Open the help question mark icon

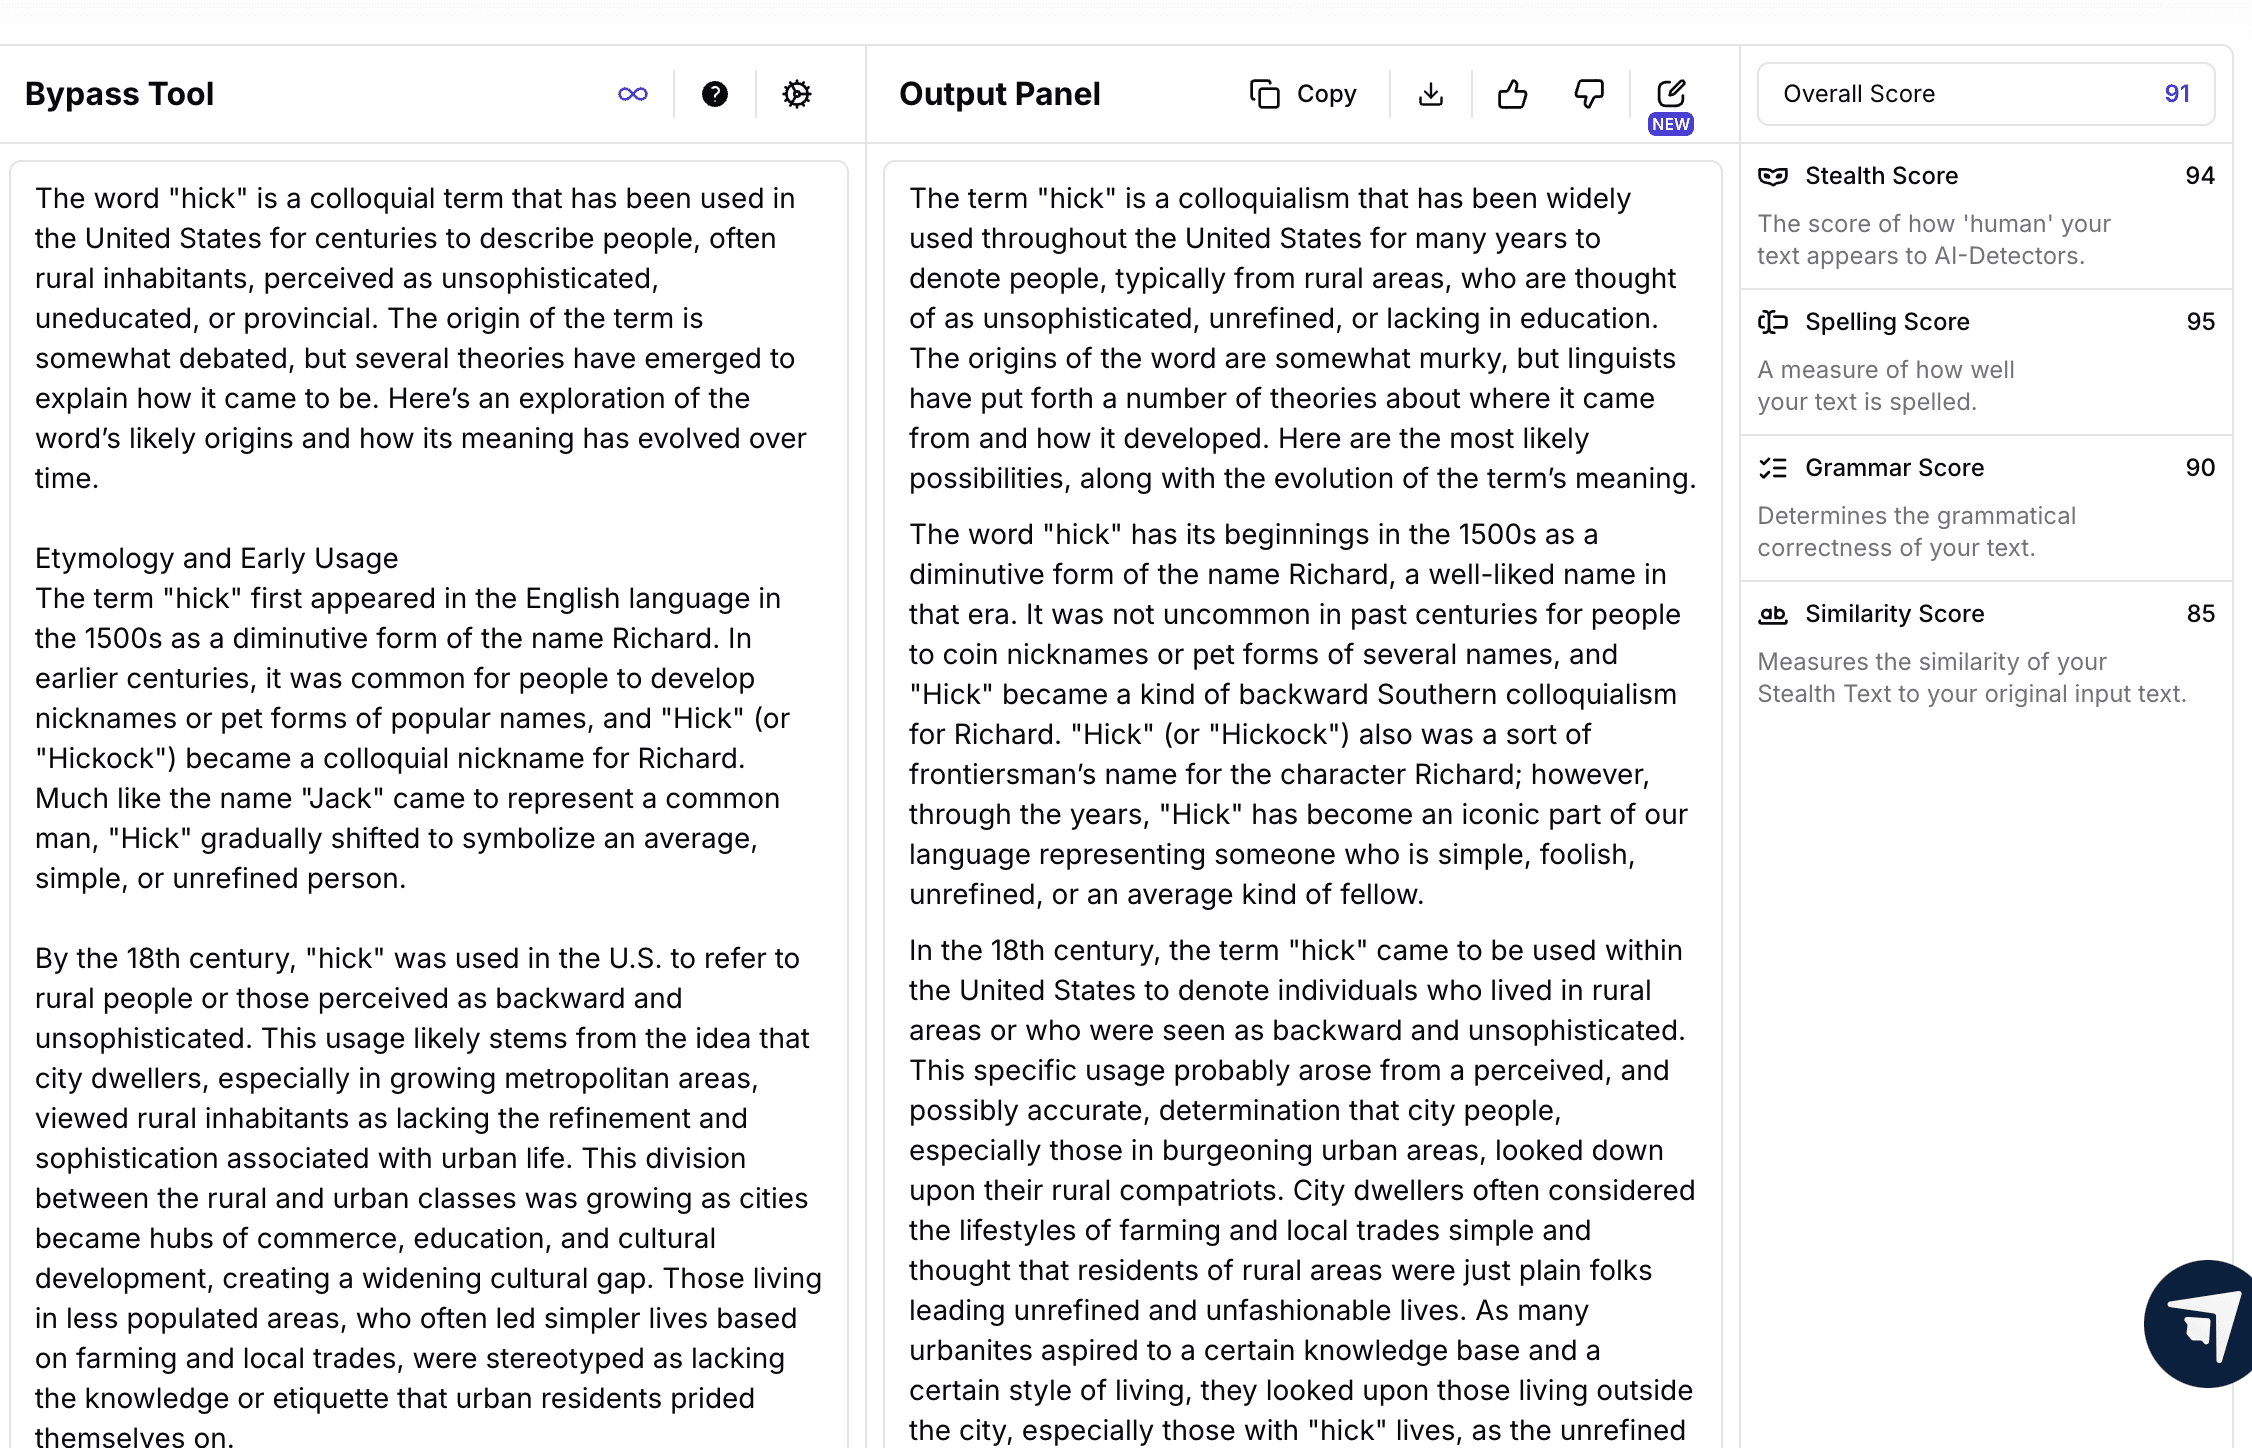(714, 94)
